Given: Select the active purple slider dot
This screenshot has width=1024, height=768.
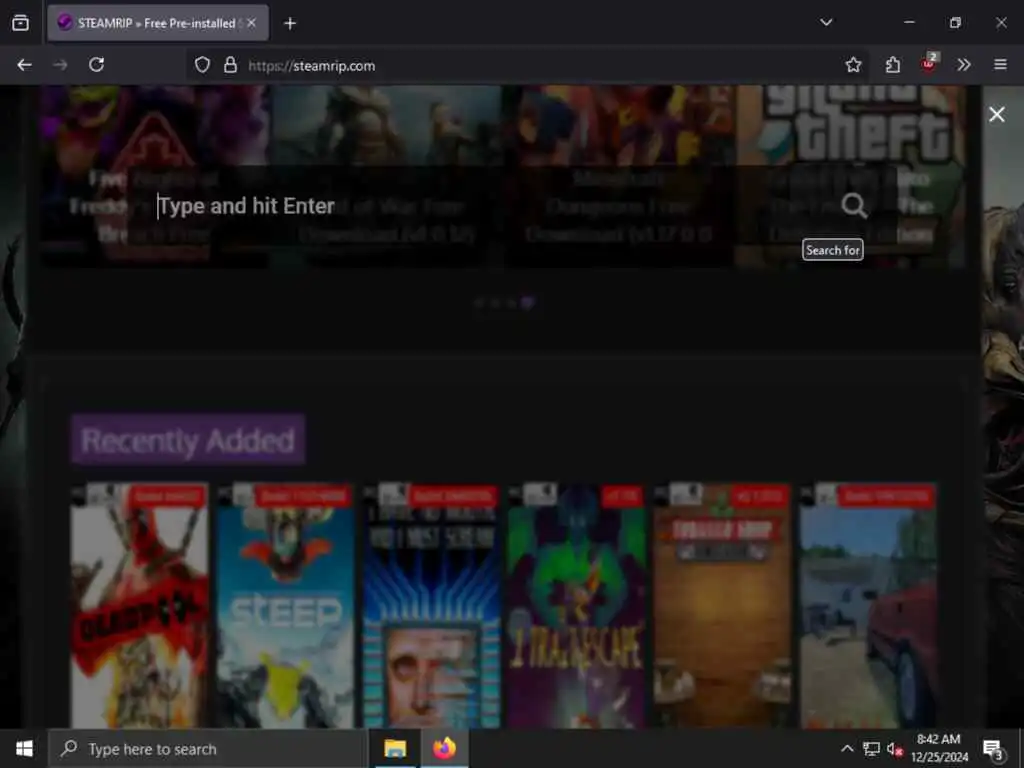Looking at the screenshot, I should [x=528, y=302].
